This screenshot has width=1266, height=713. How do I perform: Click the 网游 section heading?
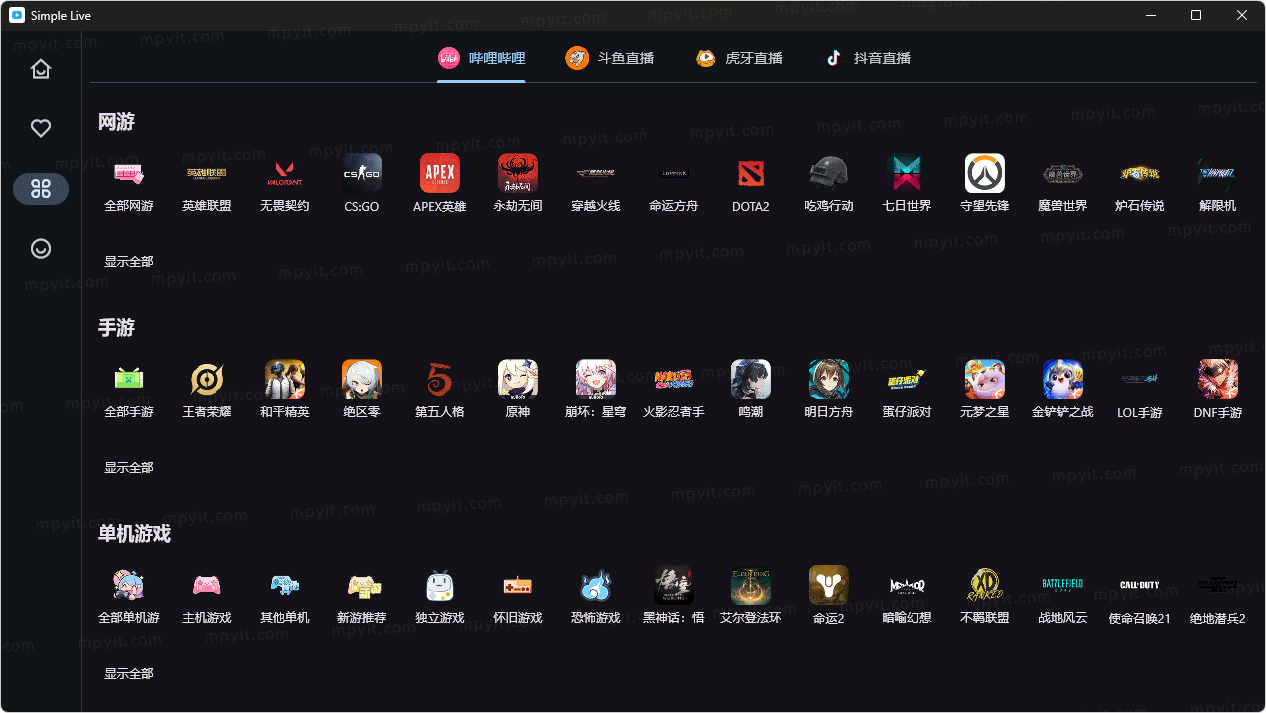point(116,122)
